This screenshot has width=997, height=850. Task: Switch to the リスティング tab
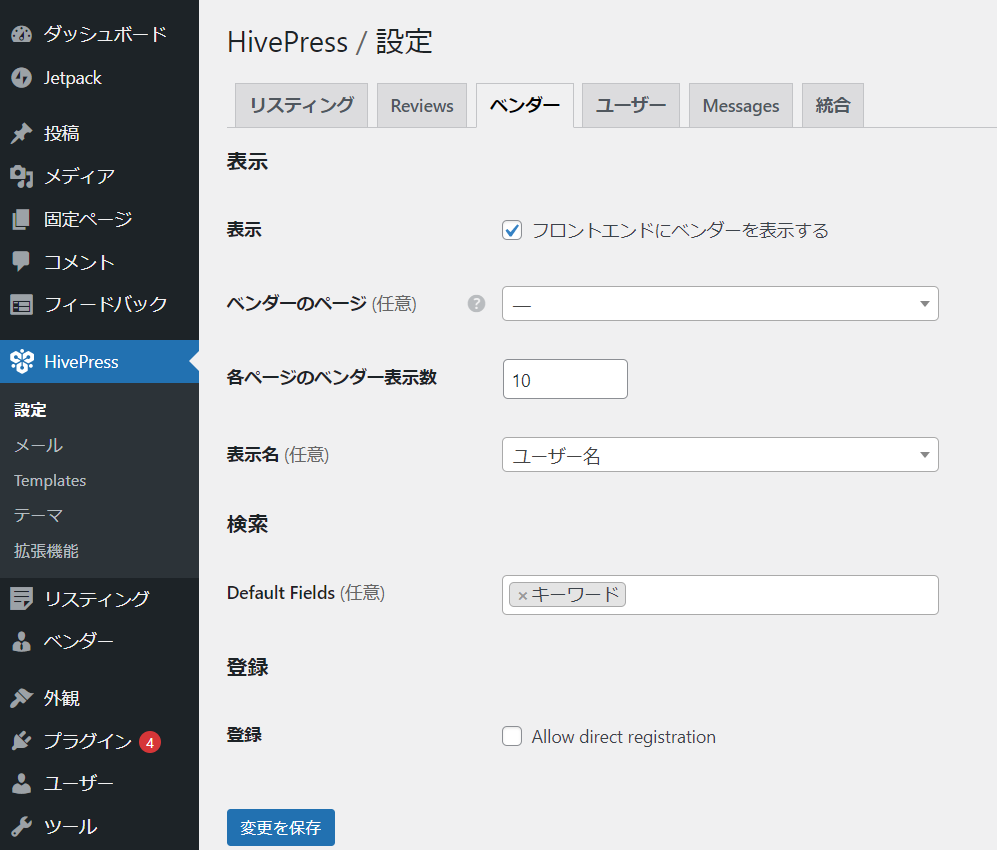click(x=301, y=106)
